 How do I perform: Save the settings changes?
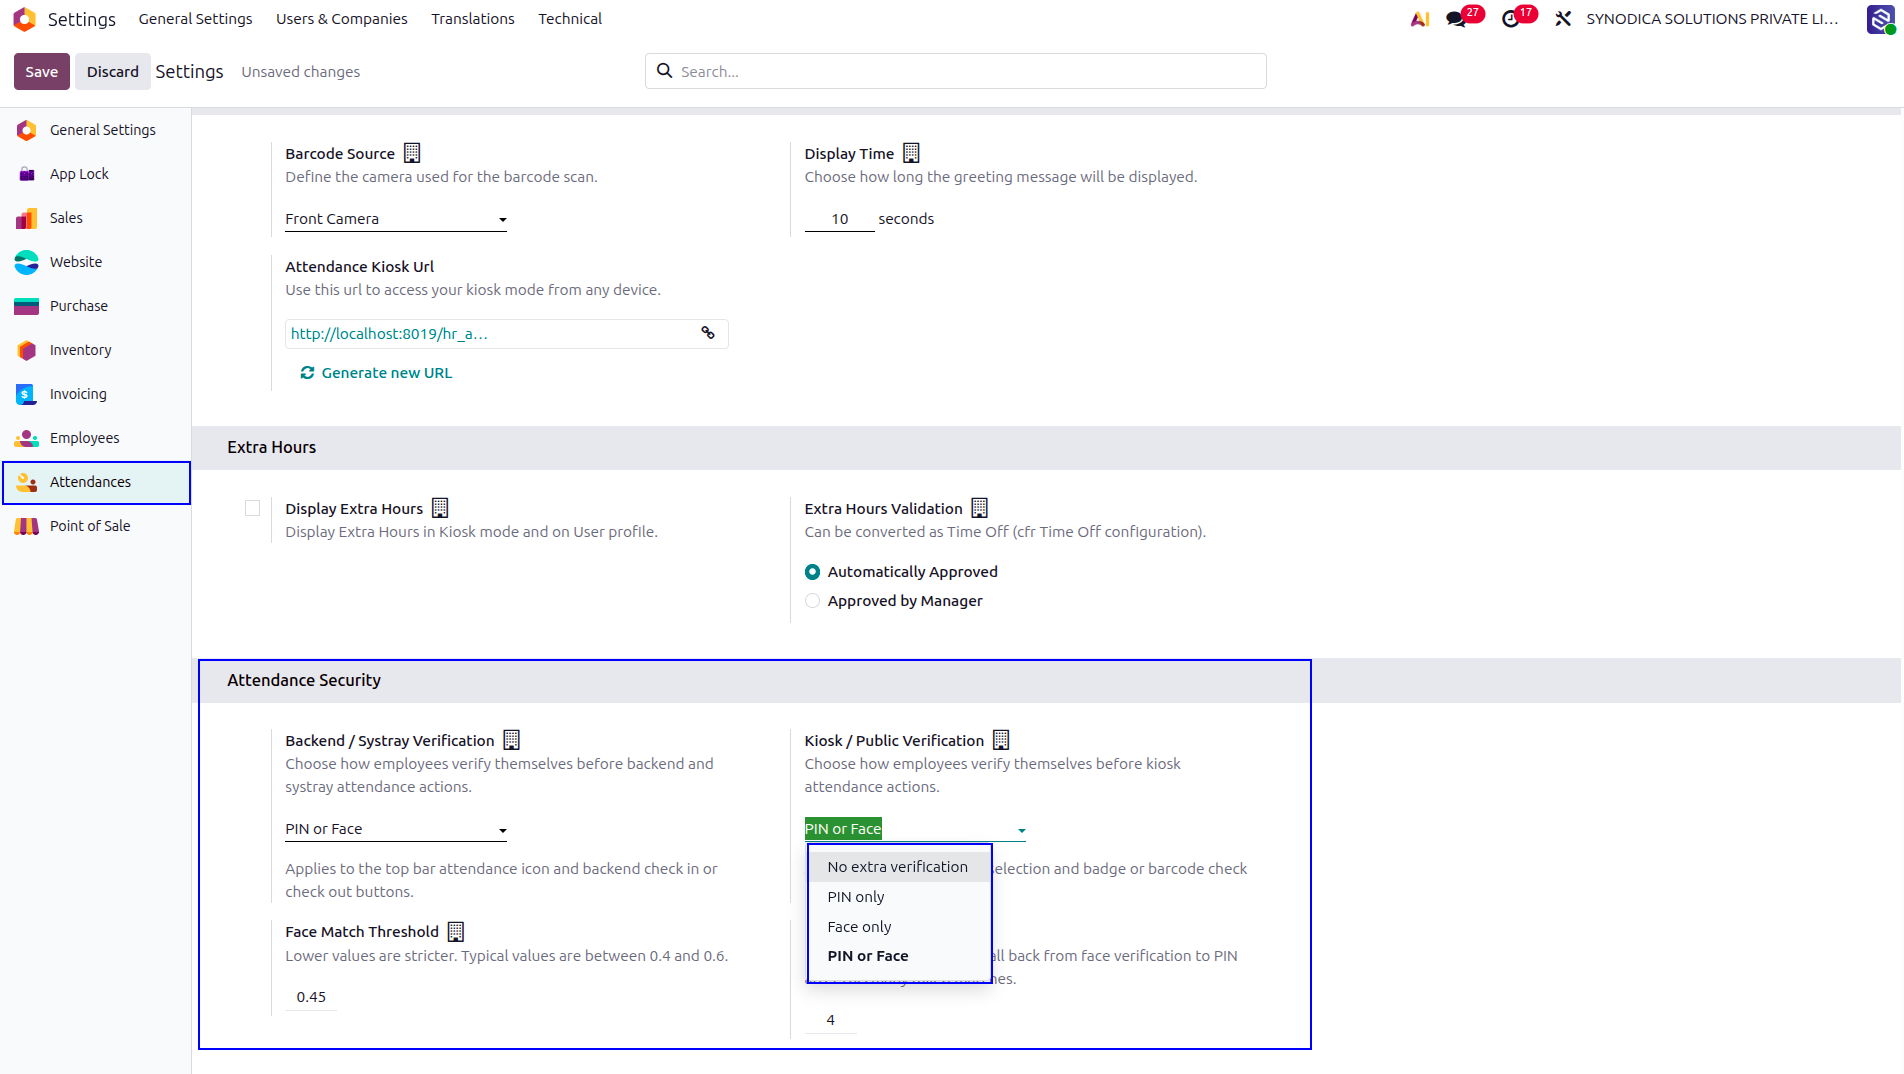pos(42,71)
